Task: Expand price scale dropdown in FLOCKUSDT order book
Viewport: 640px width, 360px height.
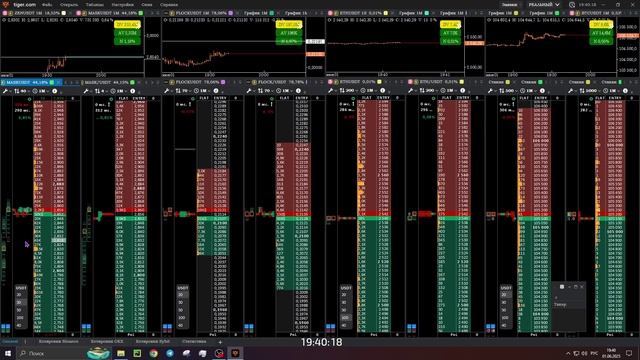Action: point(183,91)
